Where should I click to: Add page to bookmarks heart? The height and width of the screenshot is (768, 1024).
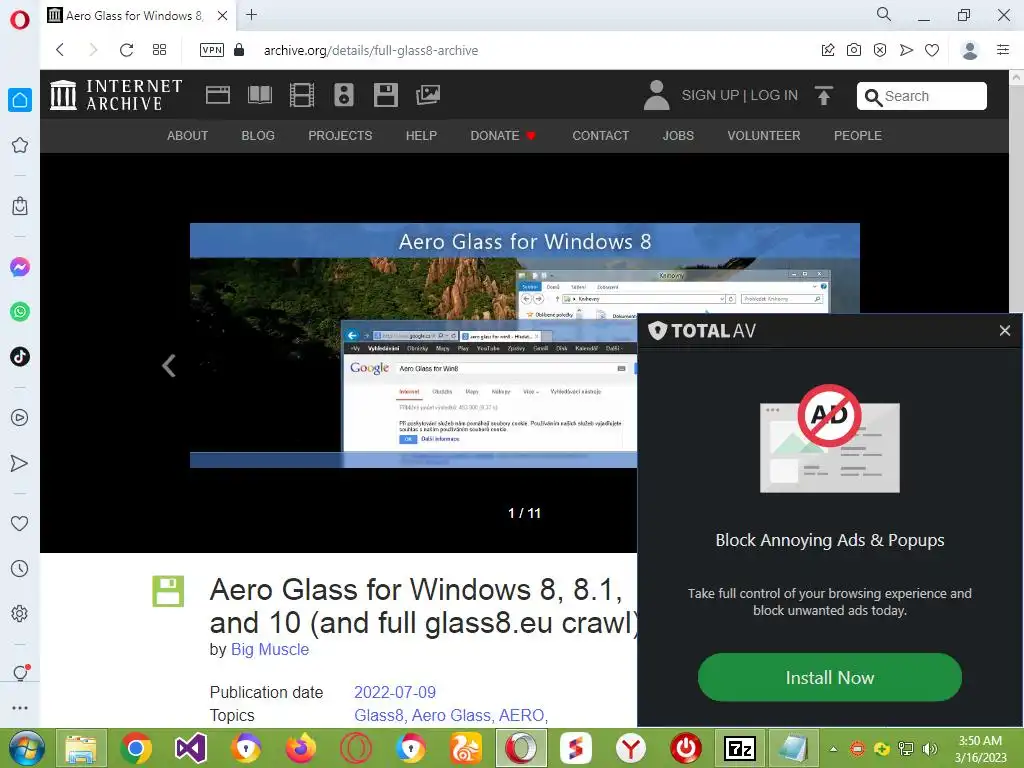coord(932,50)
